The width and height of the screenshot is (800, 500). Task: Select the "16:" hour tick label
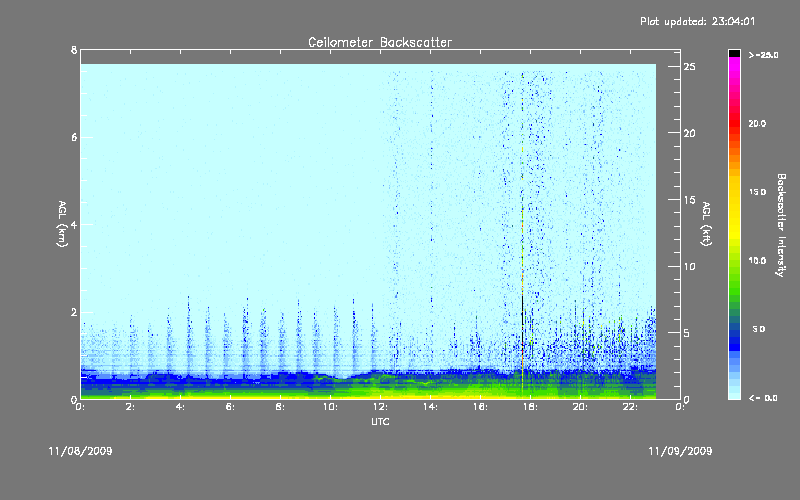tap(481, 407)
